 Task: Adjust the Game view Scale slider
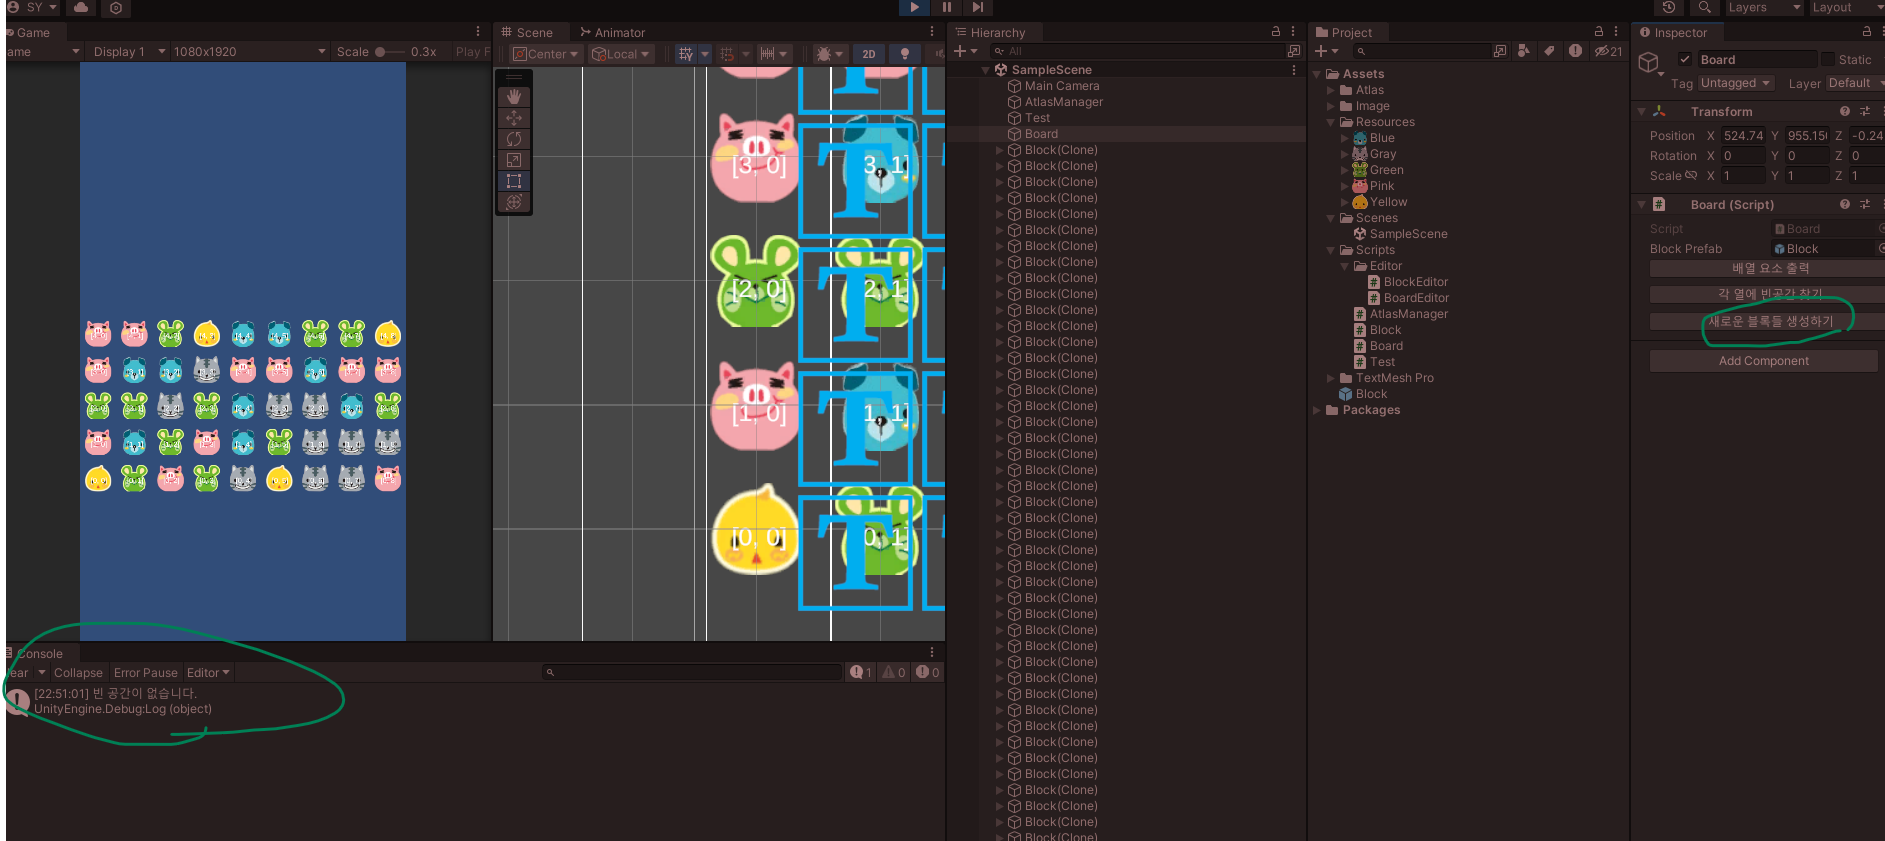(x=390, y=51)
